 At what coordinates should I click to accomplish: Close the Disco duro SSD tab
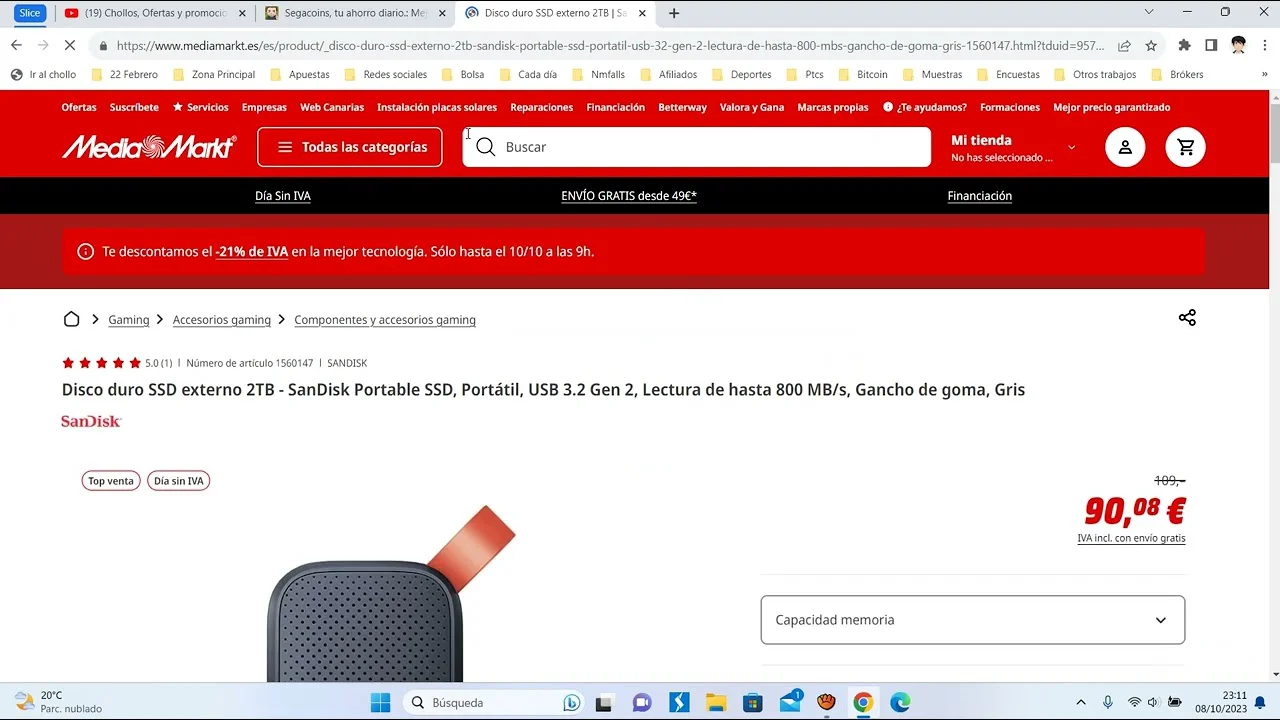pyautogui.click(x=642, y=13)
